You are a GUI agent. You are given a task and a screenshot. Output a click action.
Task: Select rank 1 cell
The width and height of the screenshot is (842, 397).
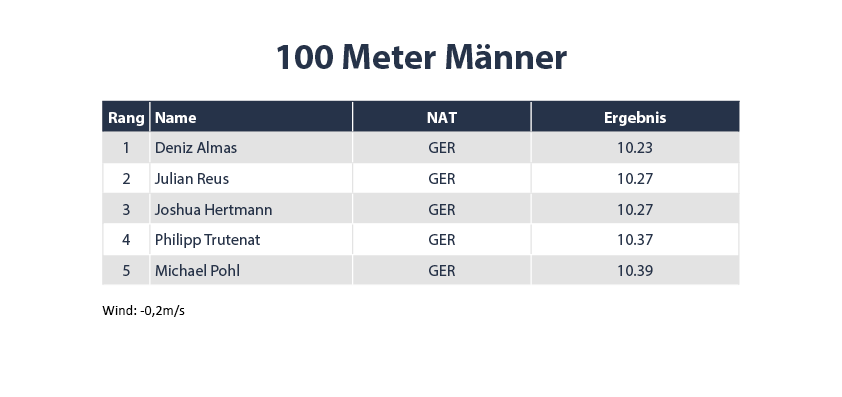click(126, 148)
